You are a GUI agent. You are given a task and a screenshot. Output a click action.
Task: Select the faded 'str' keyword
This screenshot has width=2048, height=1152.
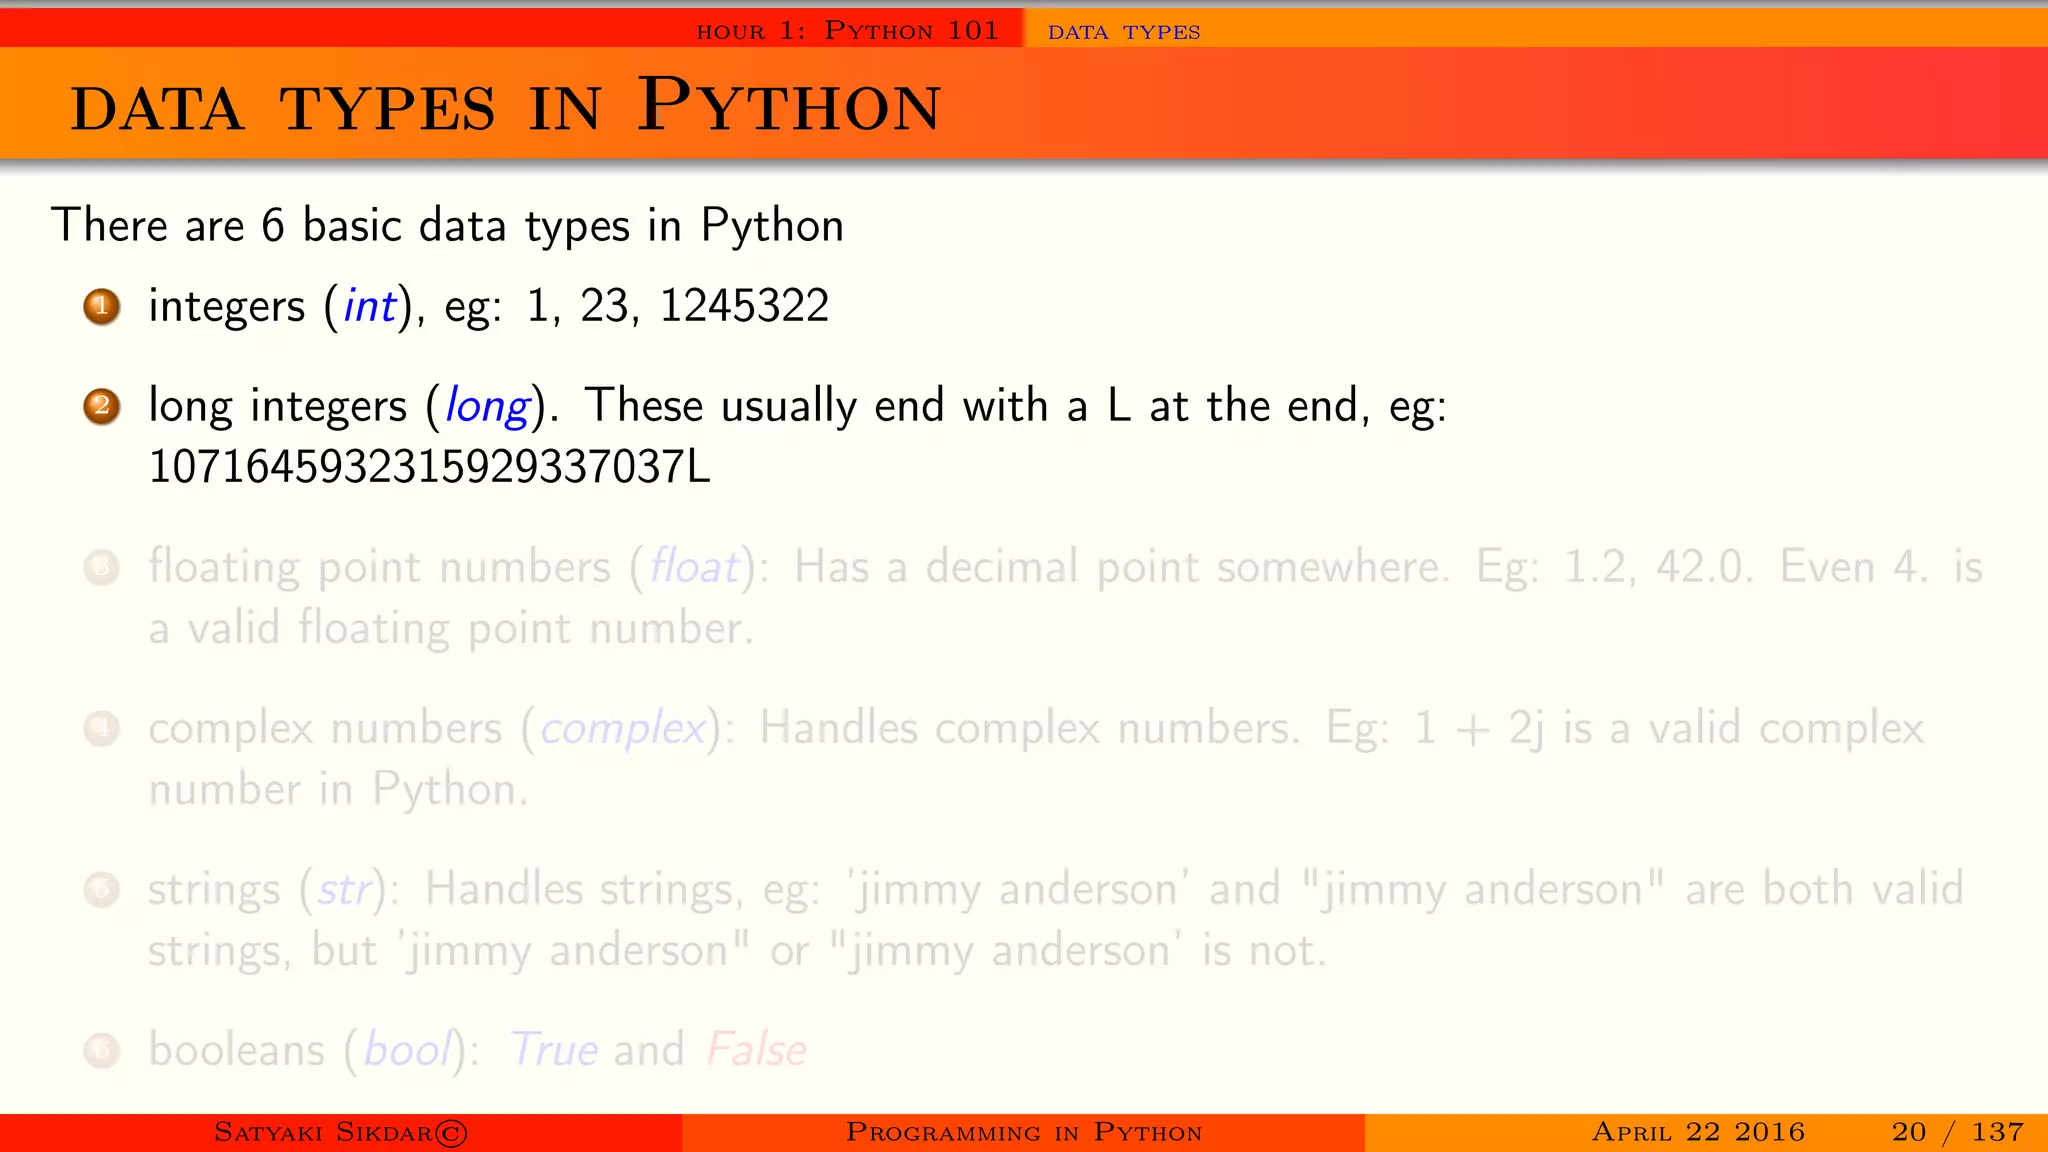344,890
